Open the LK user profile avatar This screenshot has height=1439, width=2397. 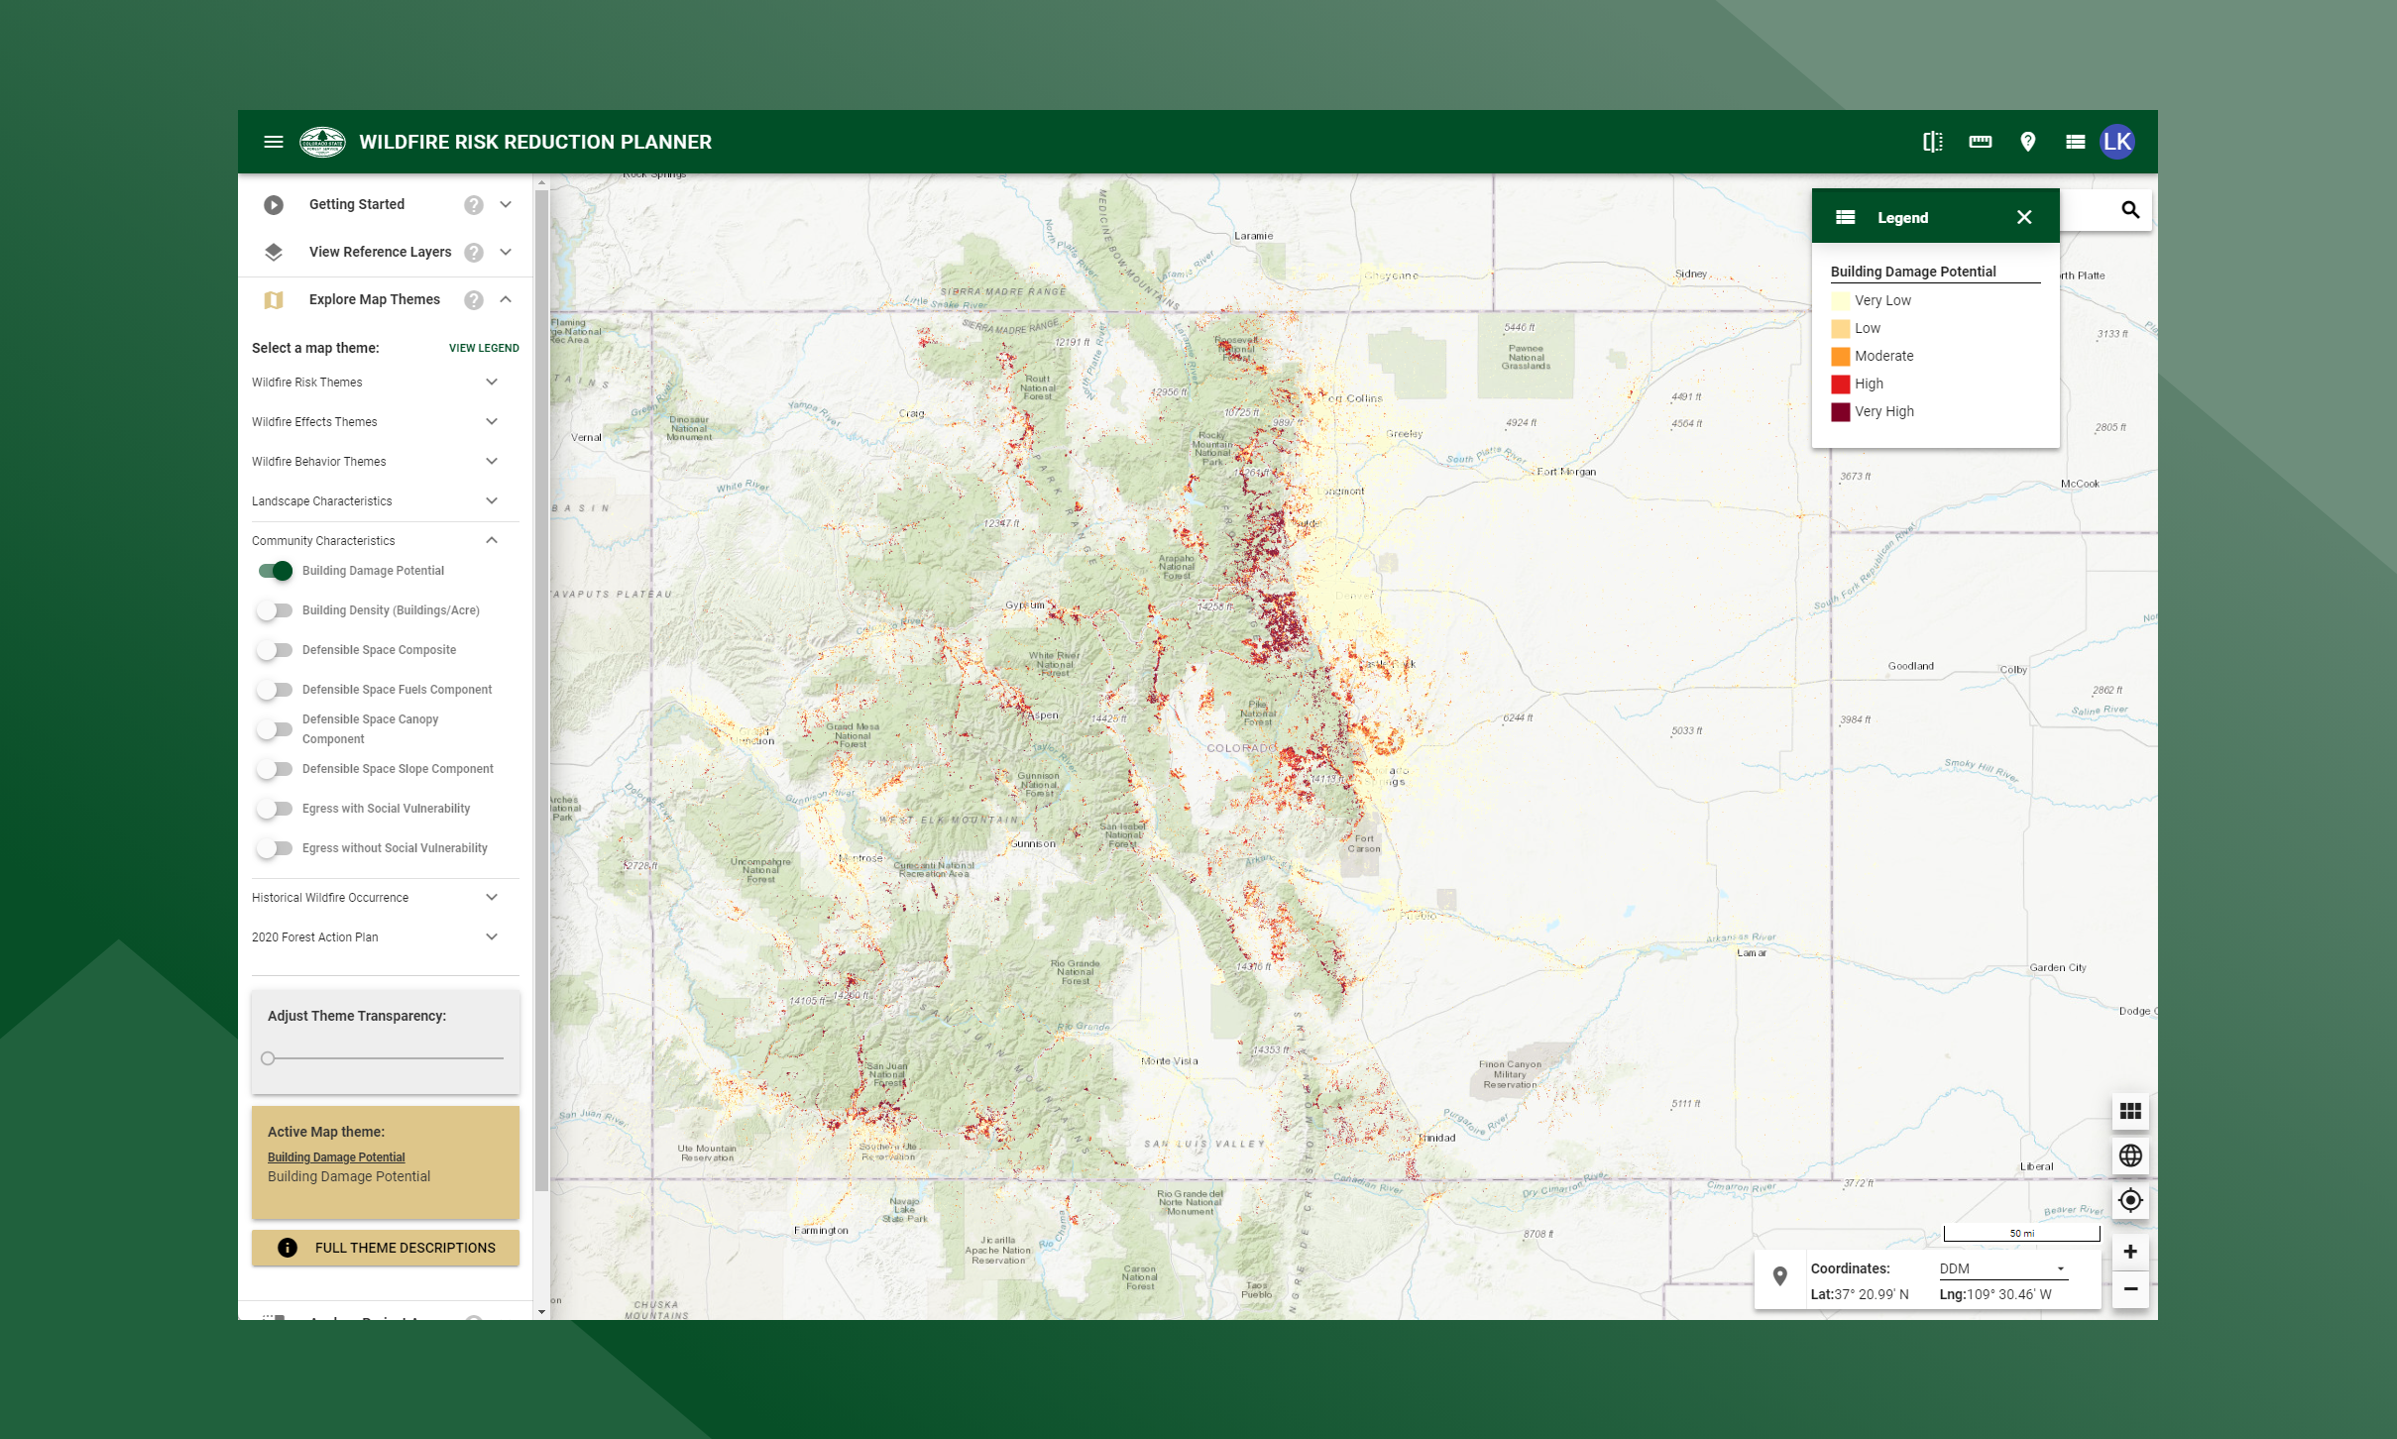[2117, 142]
